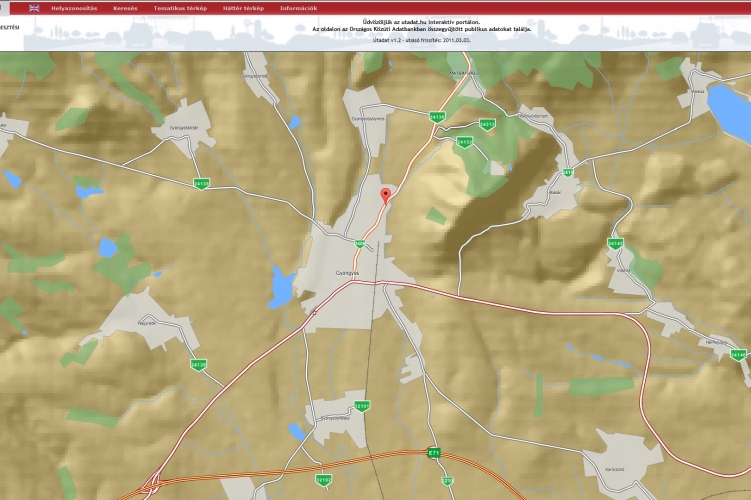Click the 24140 road number shield
The width and height of the screenshot is (751, 500).
[615, 243]
